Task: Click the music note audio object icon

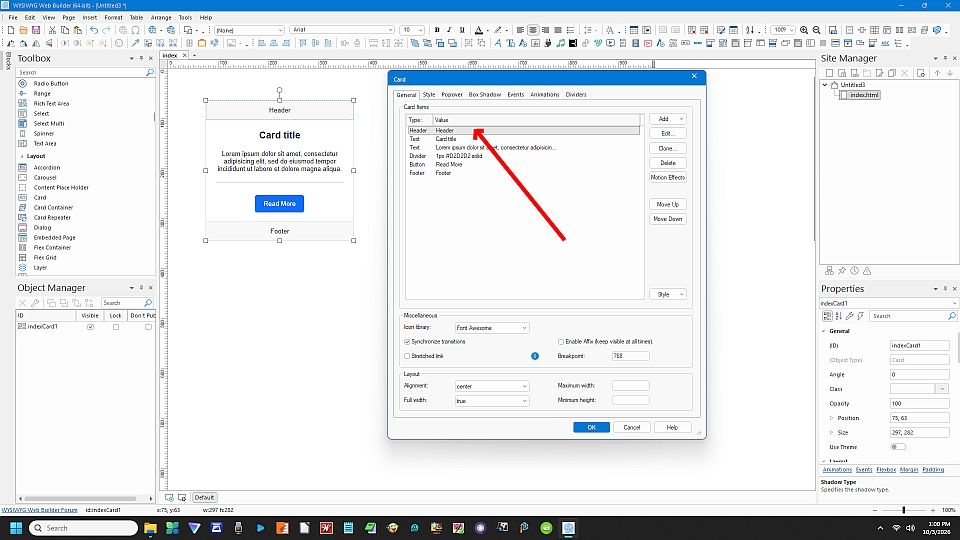Action: click(x=560, y=43)
